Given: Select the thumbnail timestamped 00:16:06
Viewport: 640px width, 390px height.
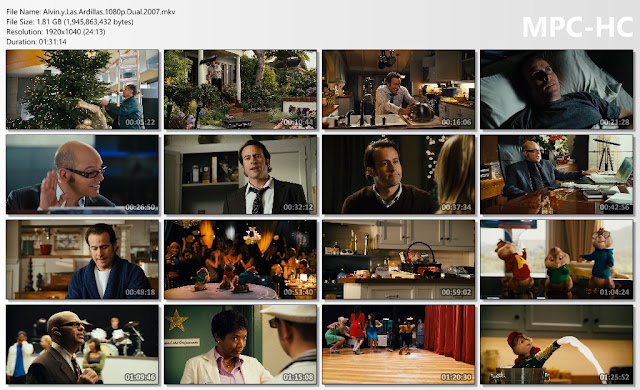Looking at the screenshot, I should coord(398,89).
